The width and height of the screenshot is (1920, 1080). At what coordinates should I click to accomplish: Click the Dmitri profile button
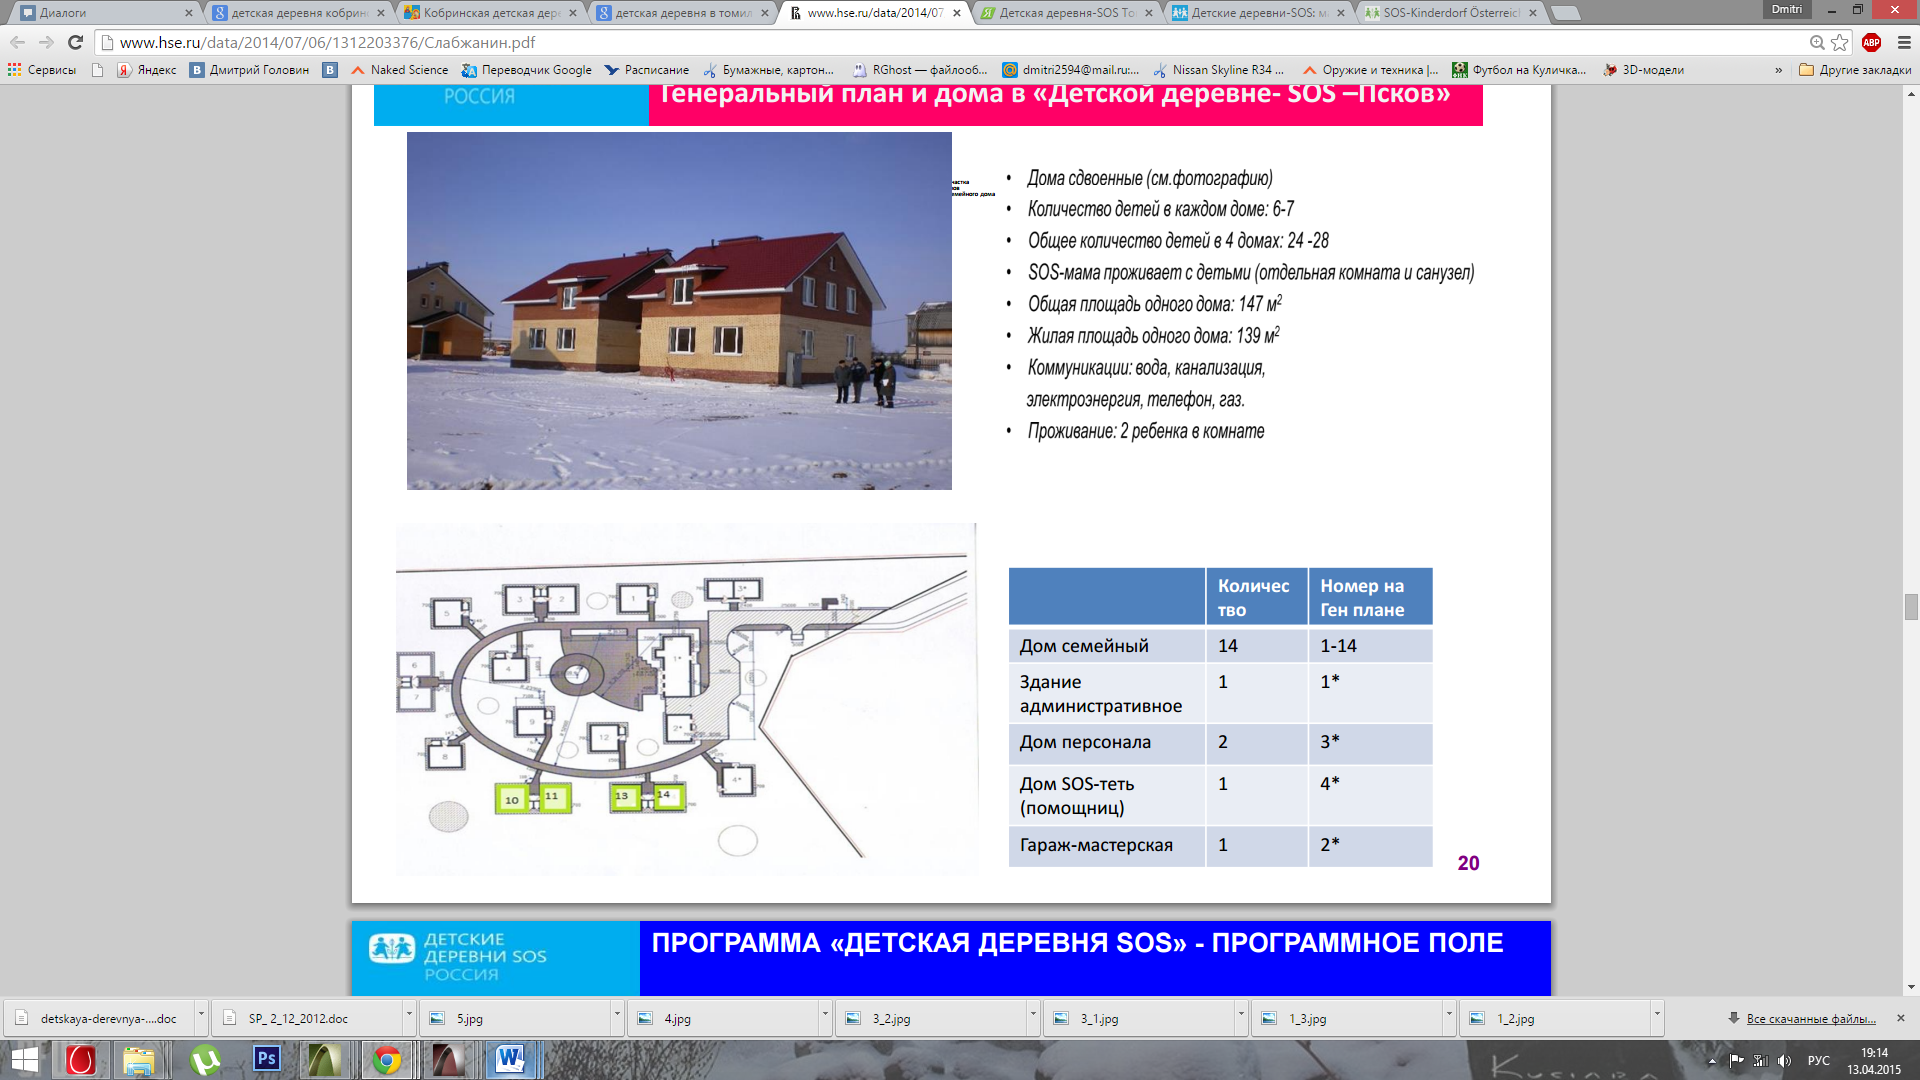[x=1786, y=9]
